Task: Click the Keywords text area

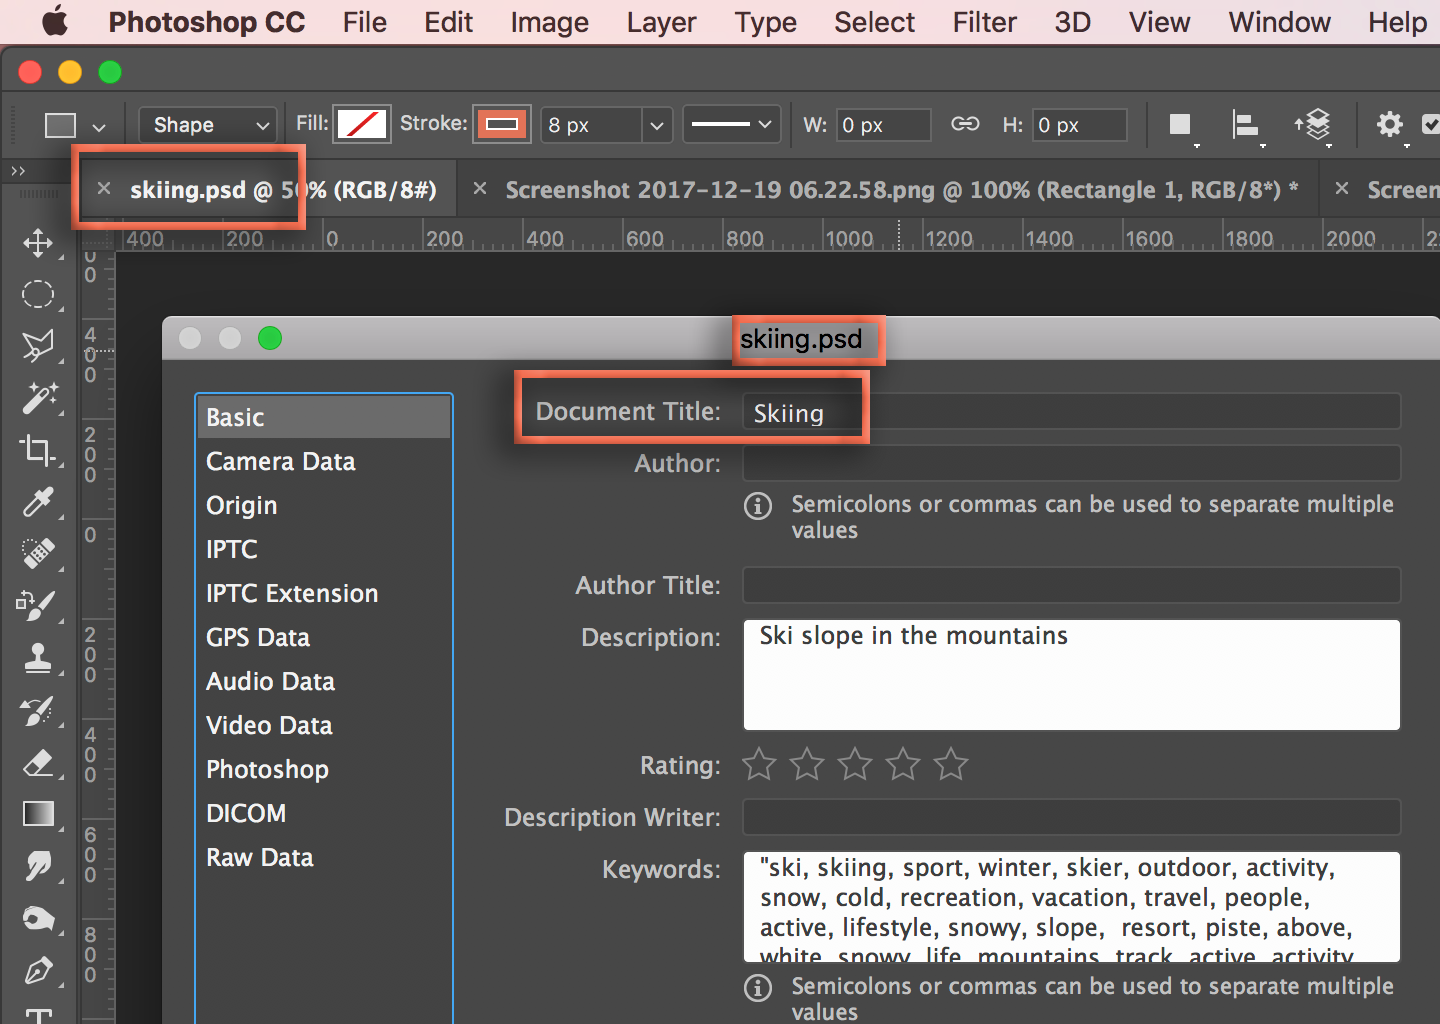Action: point(1071,907)
